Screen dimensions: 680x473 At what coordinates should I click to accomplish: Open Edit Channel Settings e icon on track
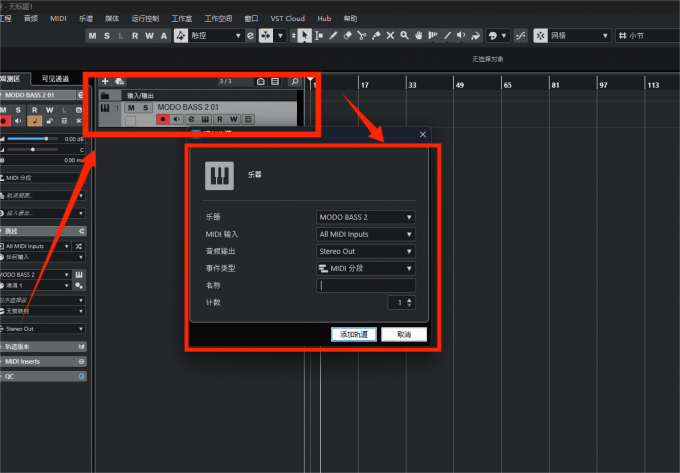(191, 119)
